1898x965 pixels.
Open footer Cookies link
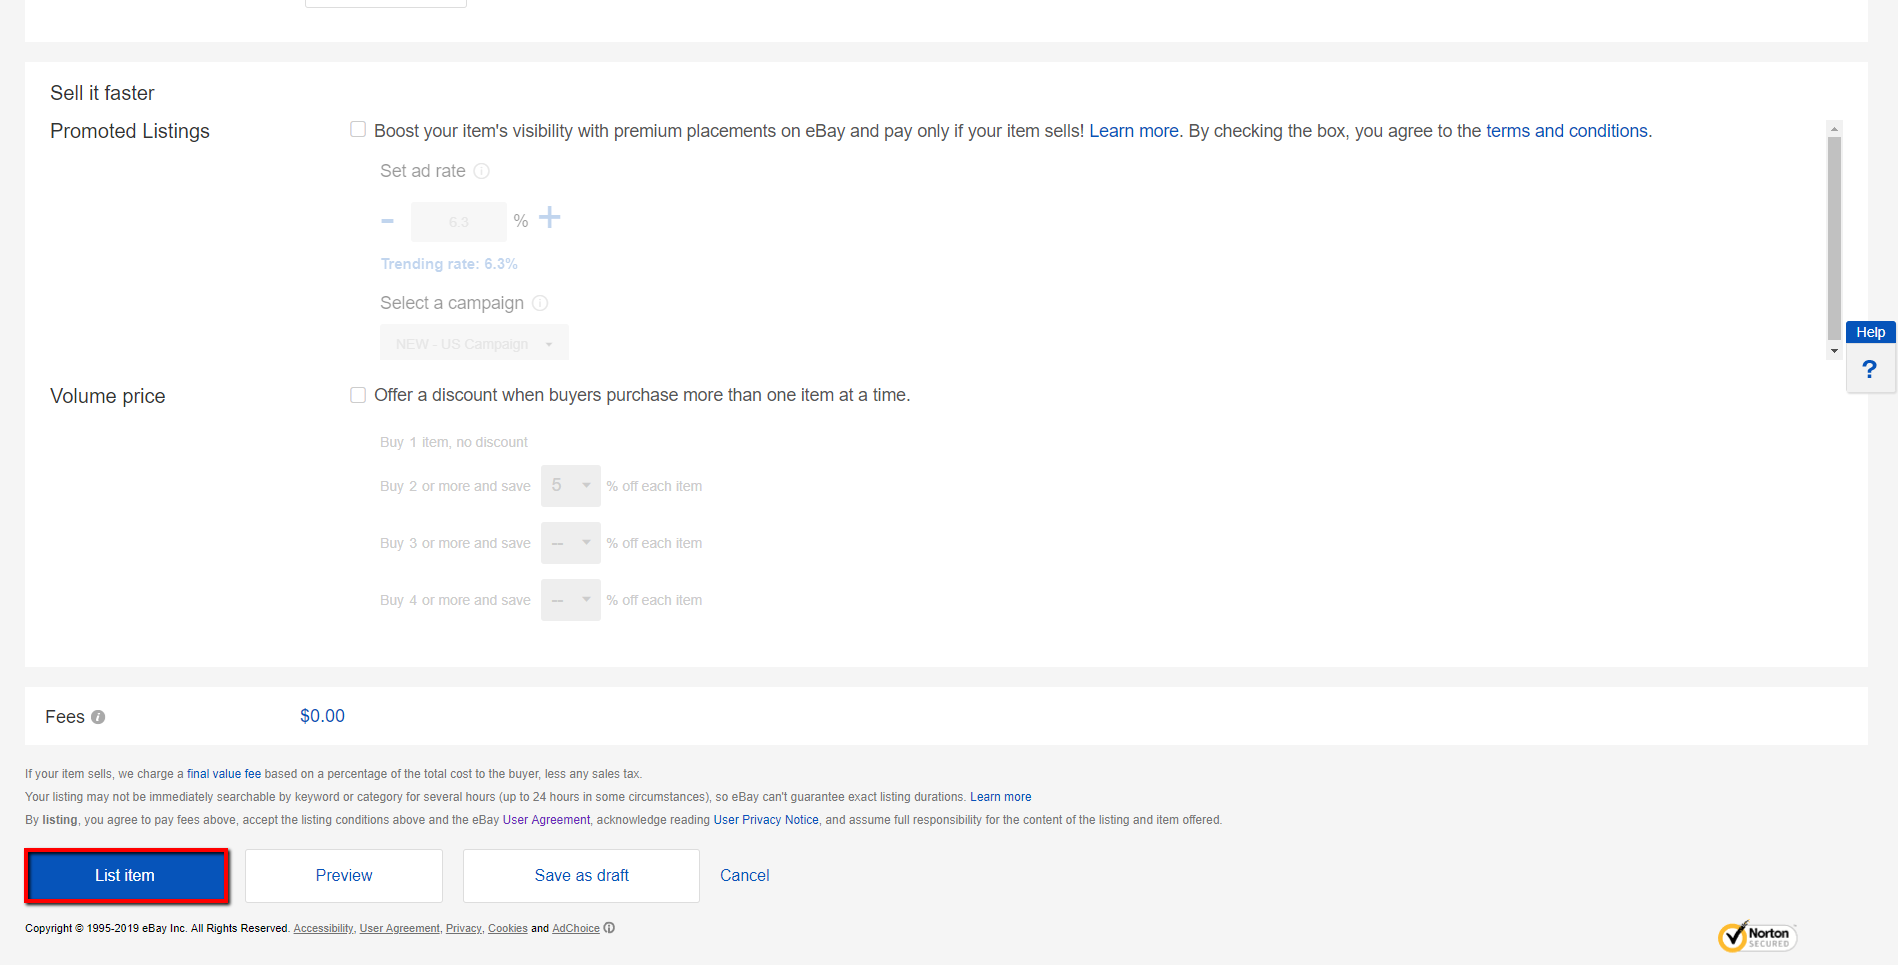(x=507, y=929)
